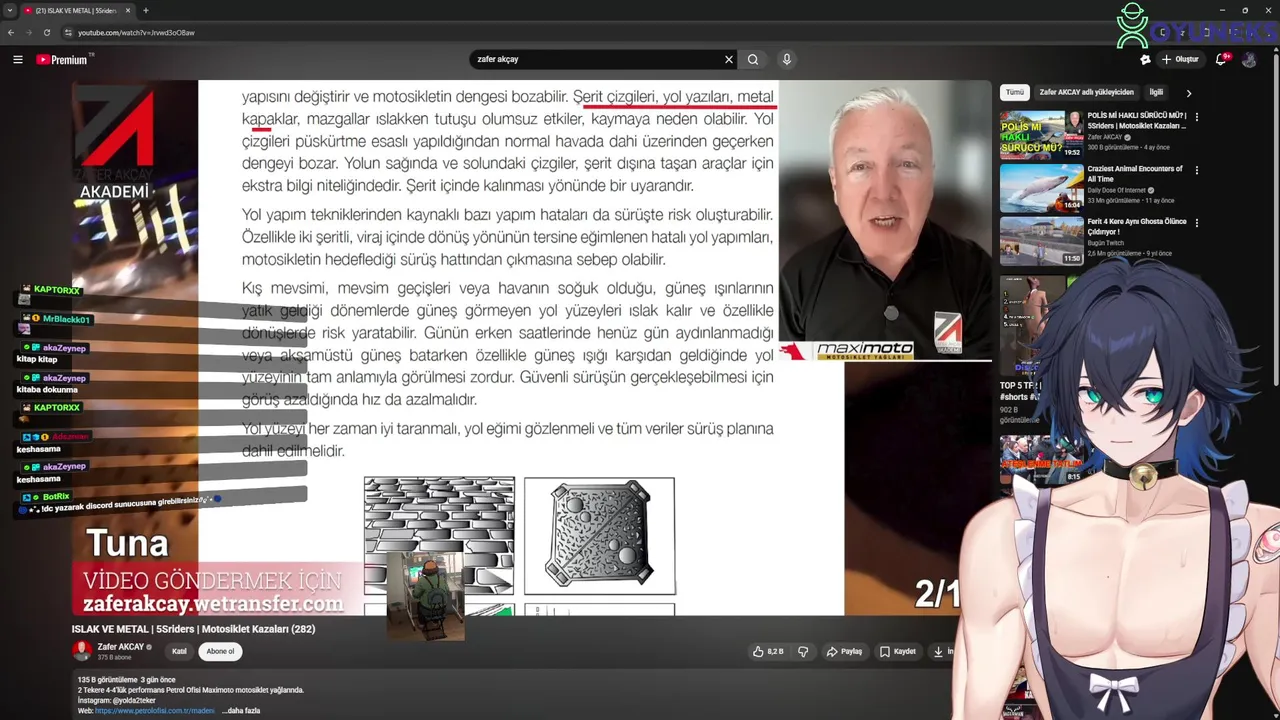Viewport: 1280px width, 720px height.
Task: Click the video title 'ISLAK VE METAL'
Action: pos(193,629)
